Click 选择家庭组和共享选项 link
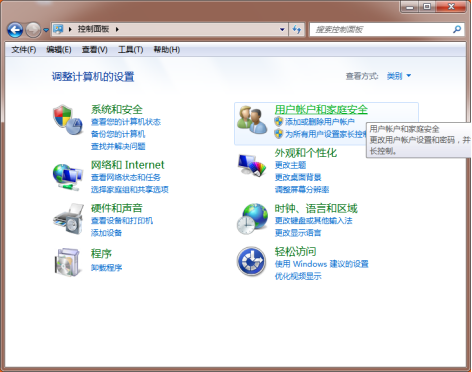This screenshot has width=472, height=372. [130, 190]
